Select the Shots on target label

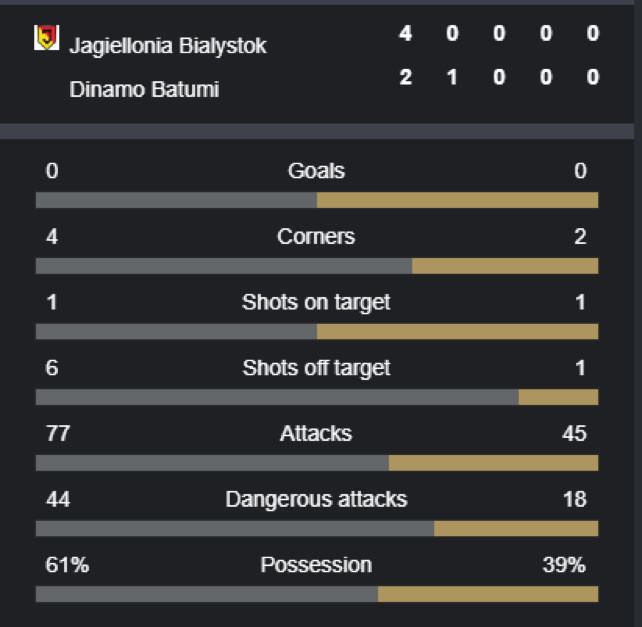pos(316,303)
